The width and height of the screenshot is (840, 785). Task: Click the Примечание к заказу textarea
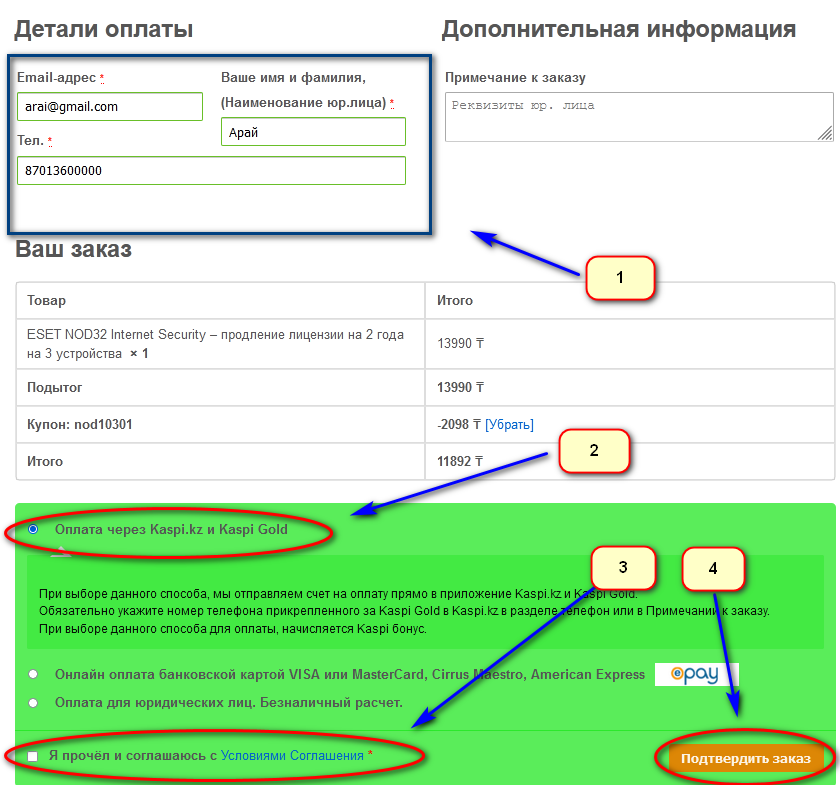639,117
